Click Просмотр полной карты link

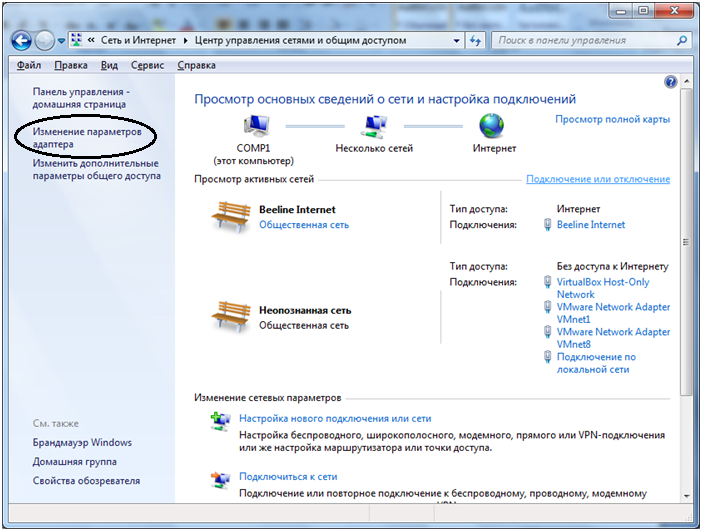pyautogui.click(x=612, y=119)
